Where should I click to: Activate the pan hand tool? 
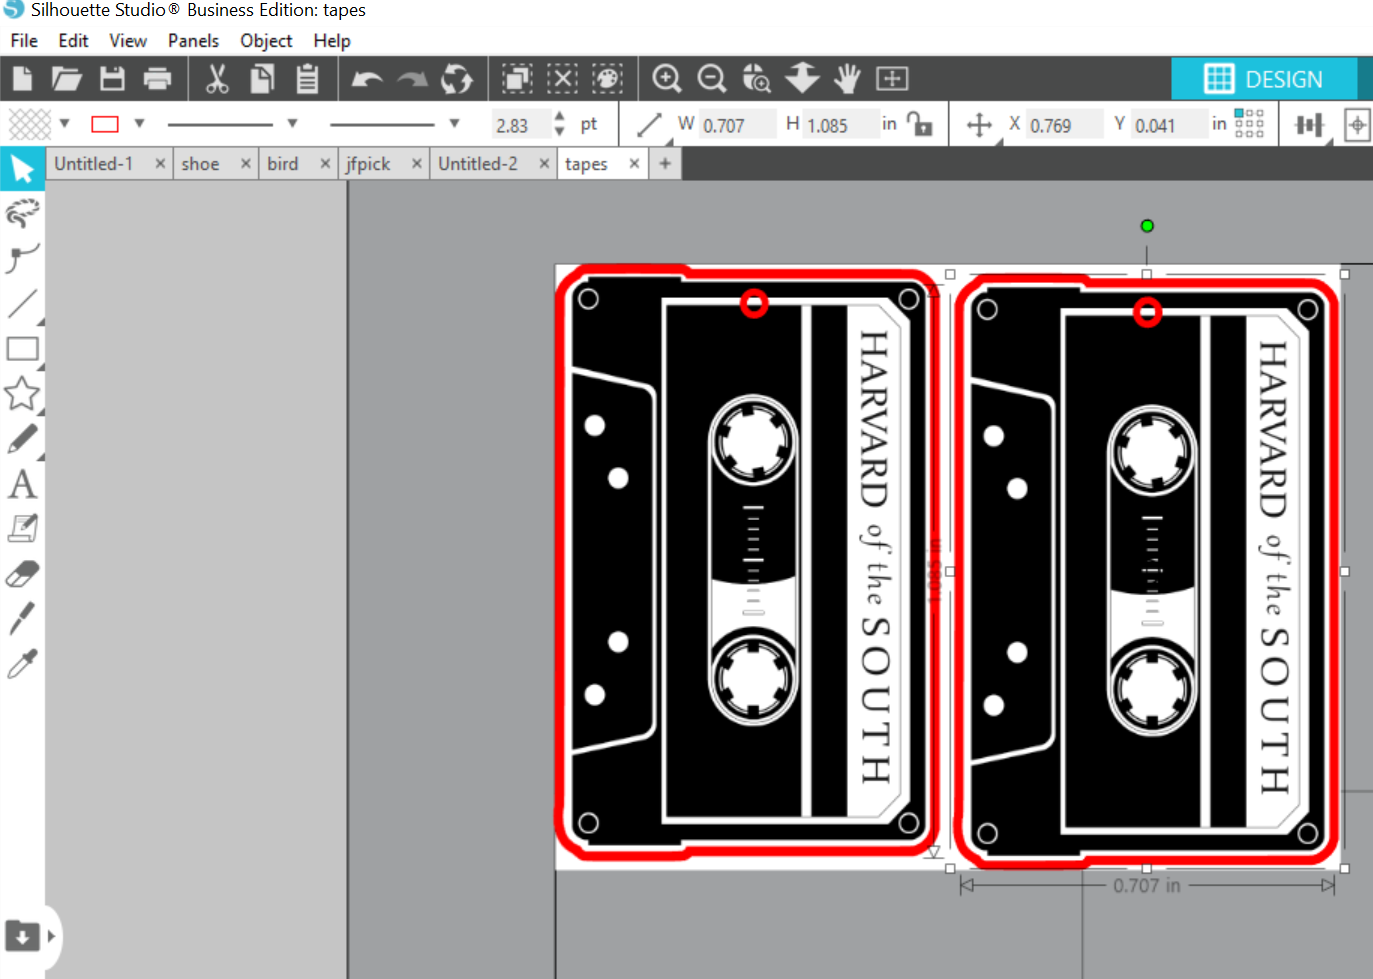click(847, 78)
